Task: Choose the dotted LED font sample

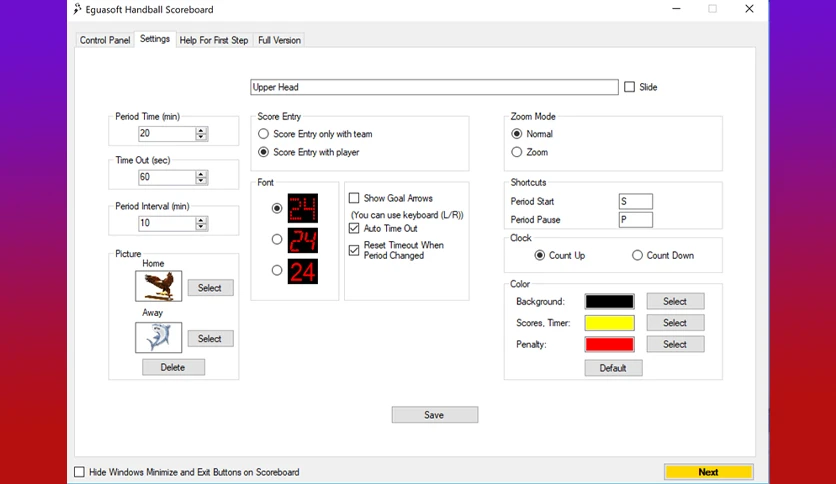Action: 303,208
